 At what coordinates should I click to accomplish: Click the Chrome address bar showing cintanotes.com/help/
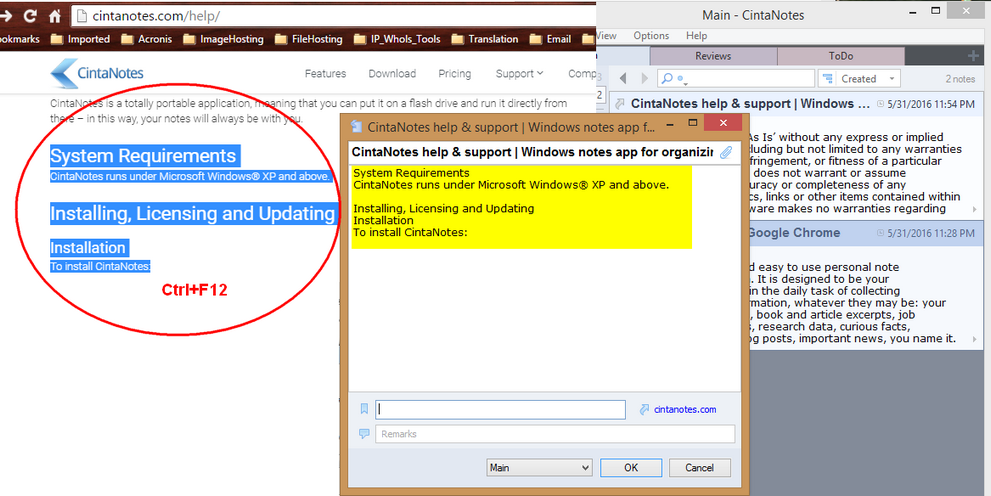[x=333, y=16]
